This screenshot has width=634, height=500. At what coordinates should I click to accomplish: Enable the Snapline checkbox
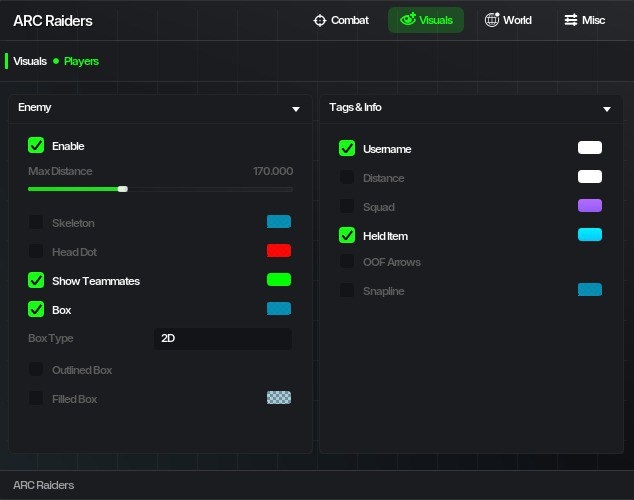pos(347,290)
